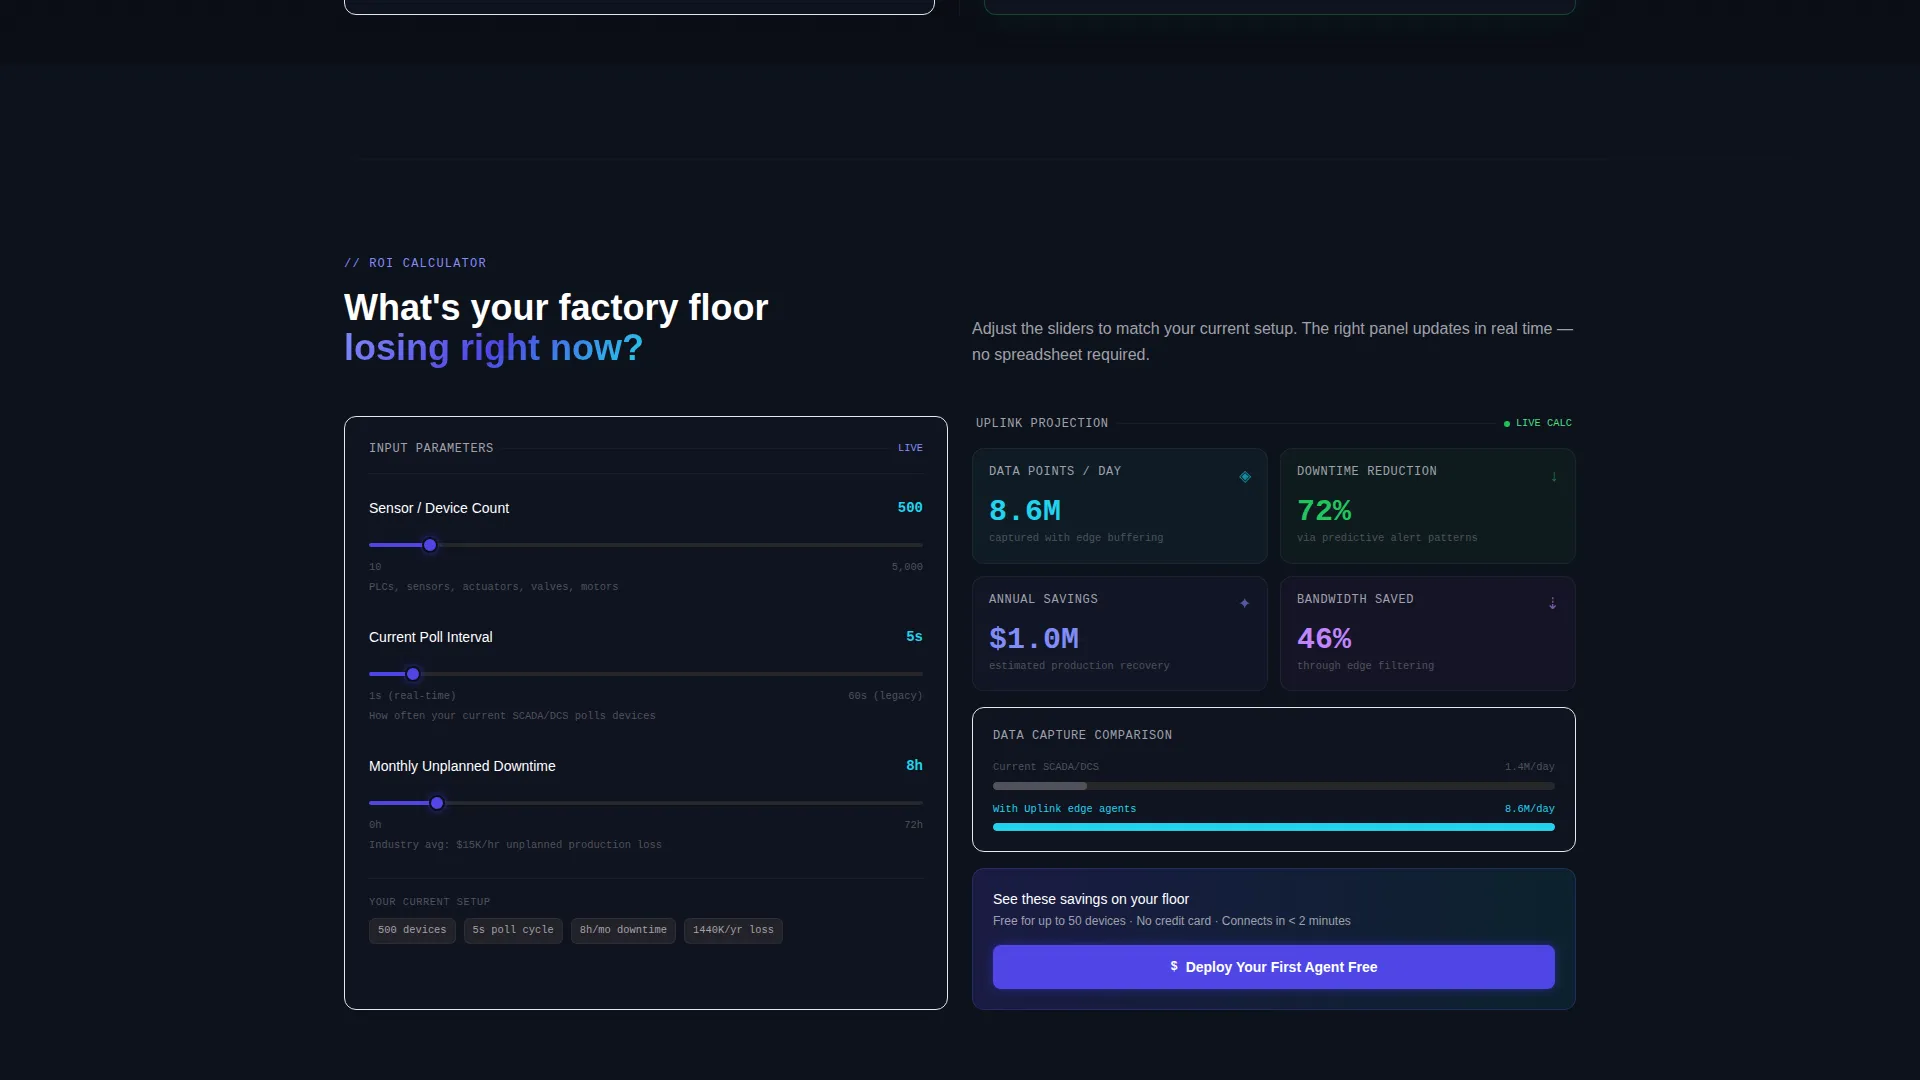The image size is (1920, 1080).
Task: Click the dollar icon on Deploy button
Action: (x=1174, y=966)
